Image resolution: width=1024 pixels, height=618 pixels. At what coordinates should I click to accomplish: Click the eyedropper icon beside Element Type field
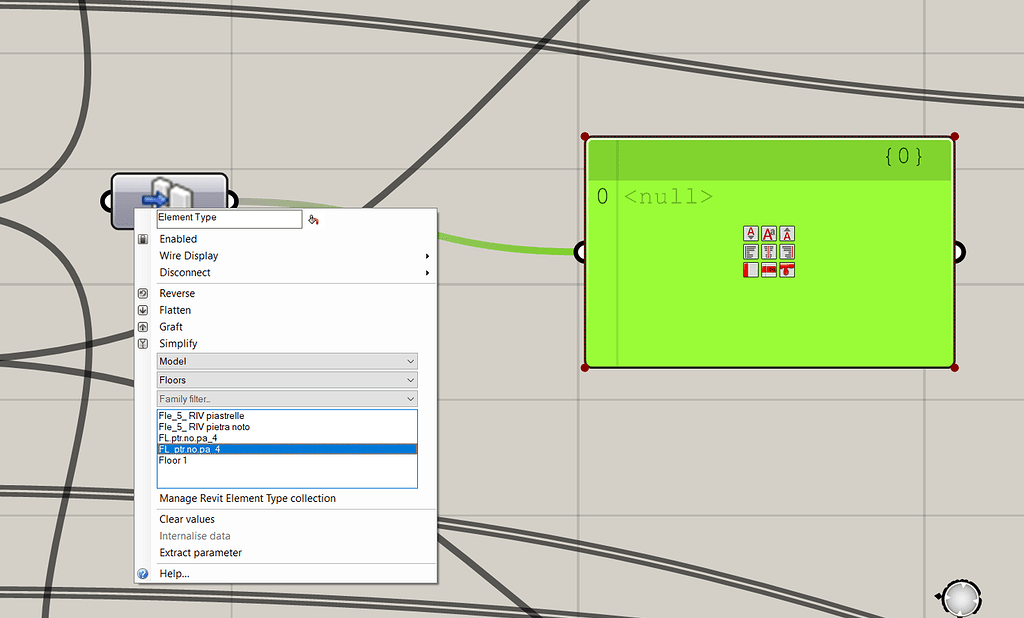click(313, 218)
